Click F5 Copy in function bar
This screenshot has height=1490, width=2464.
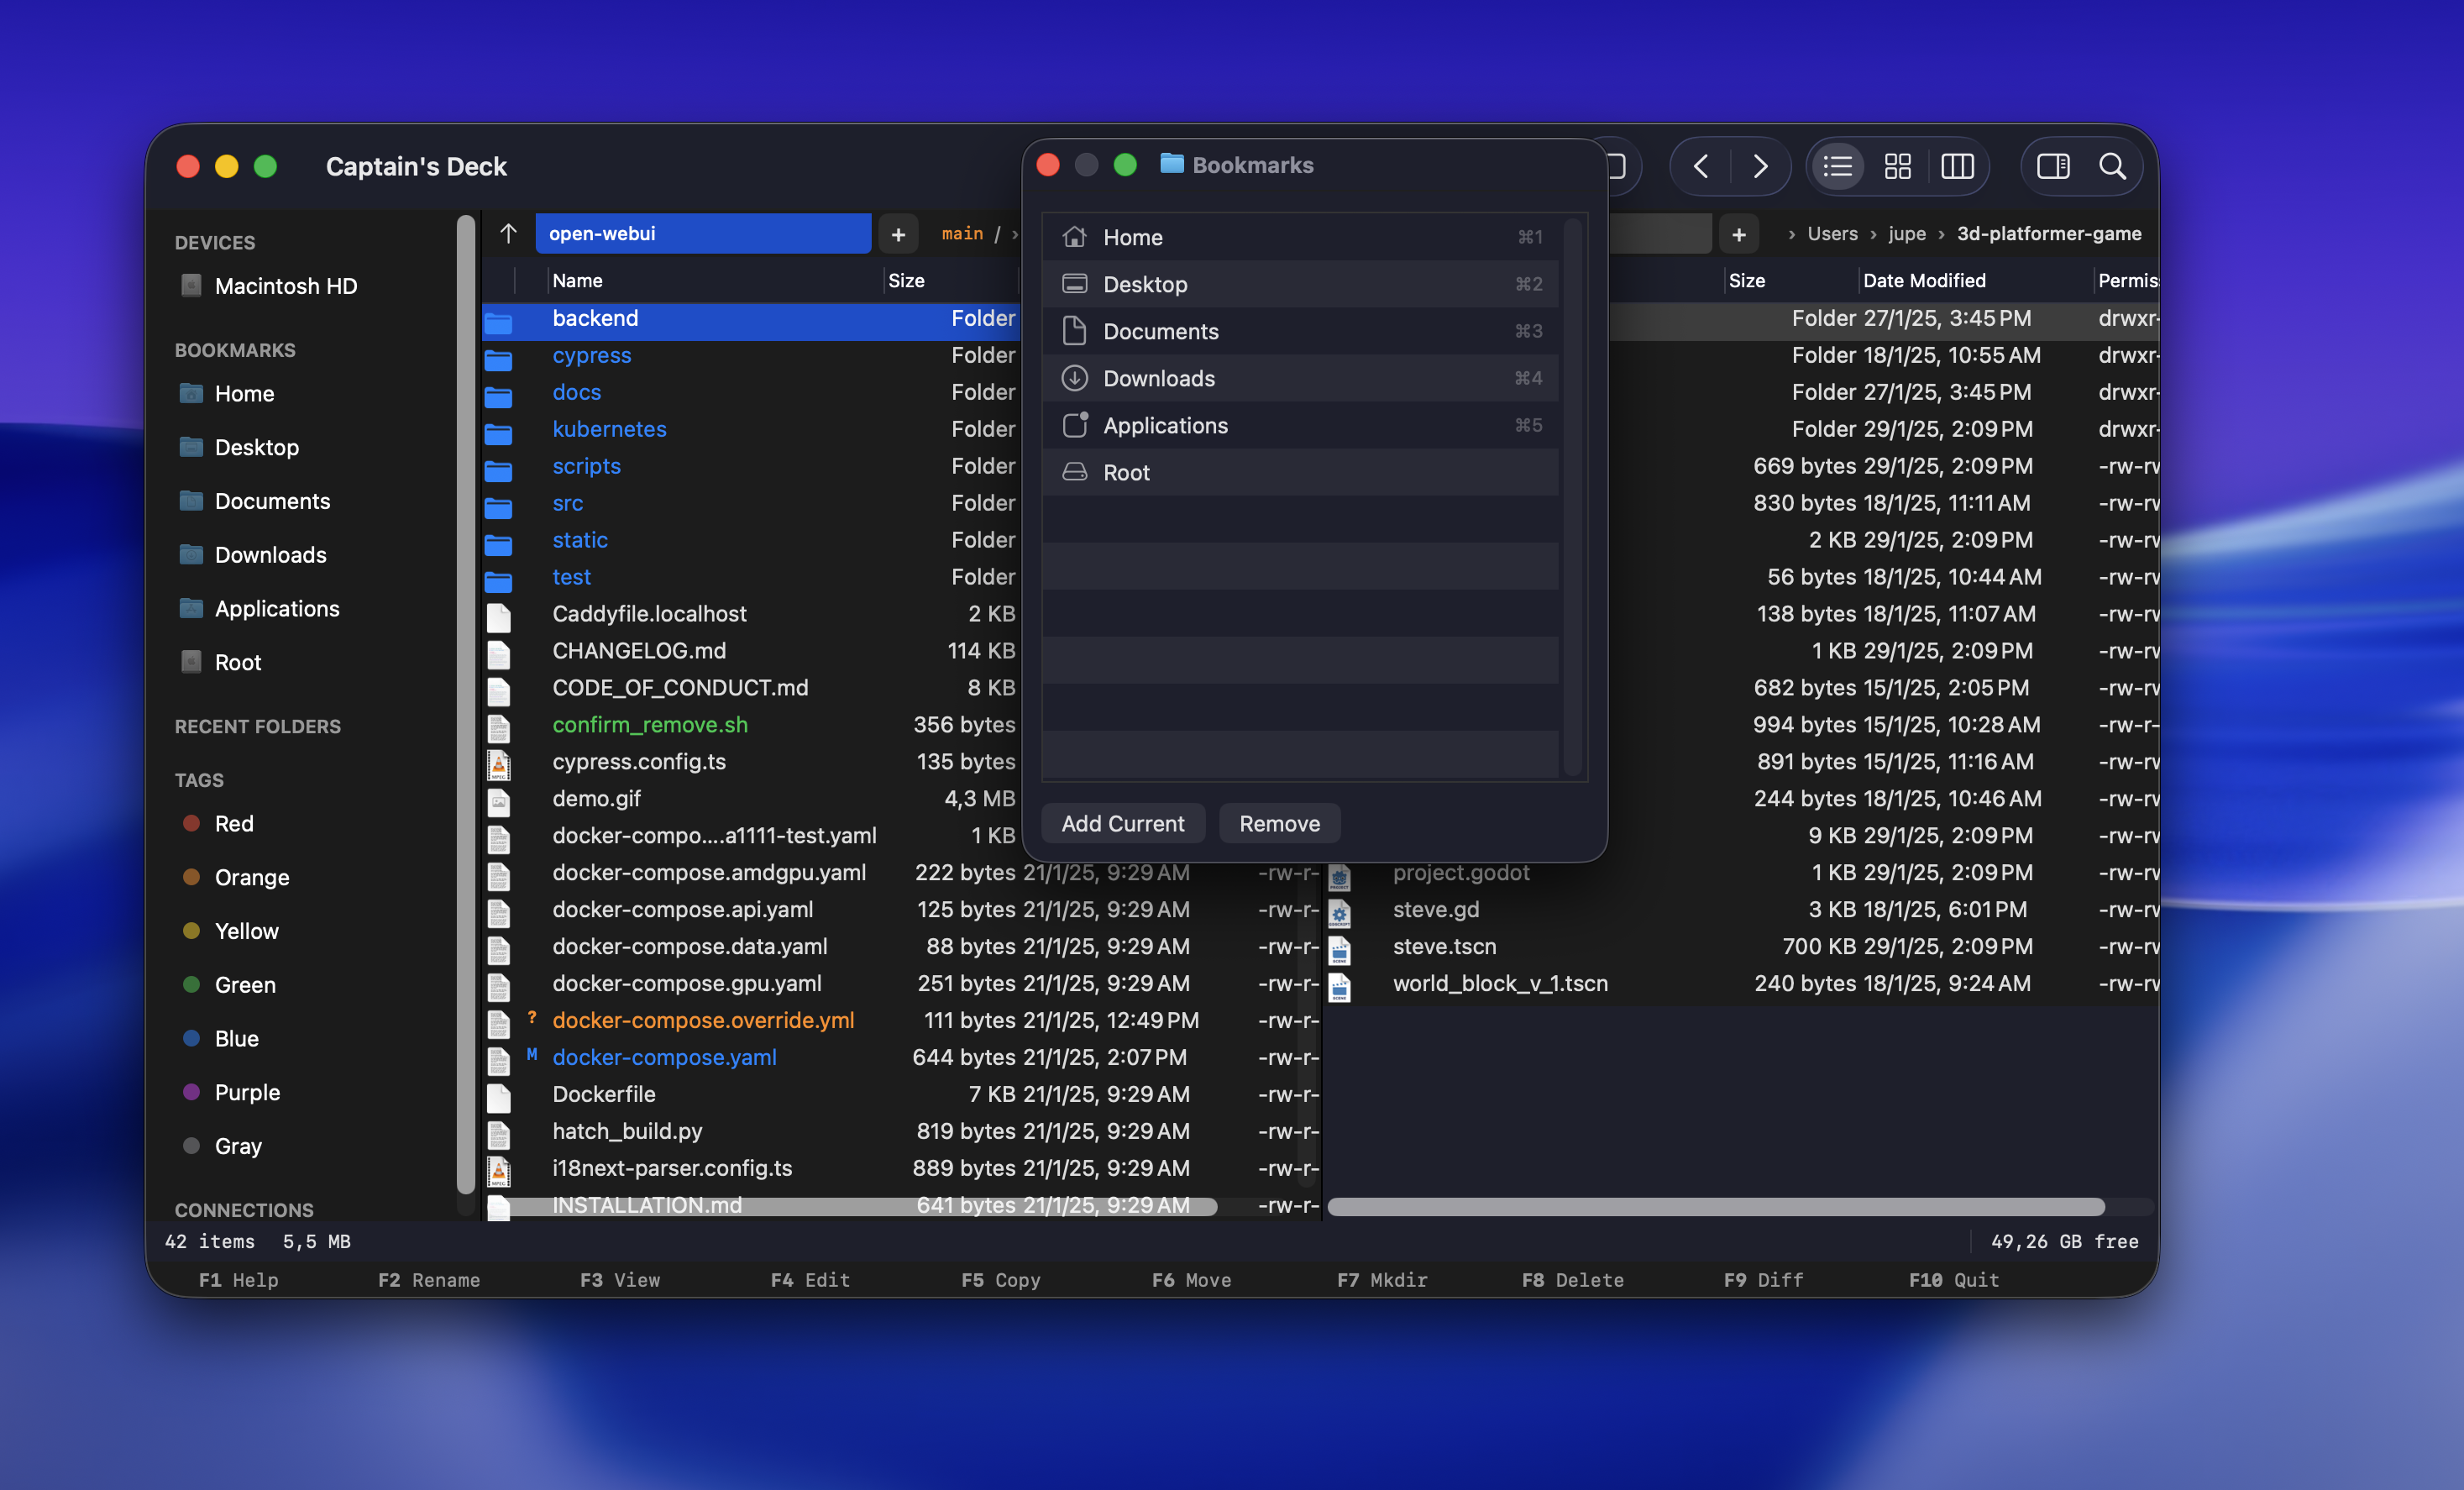[1001, 1279]
